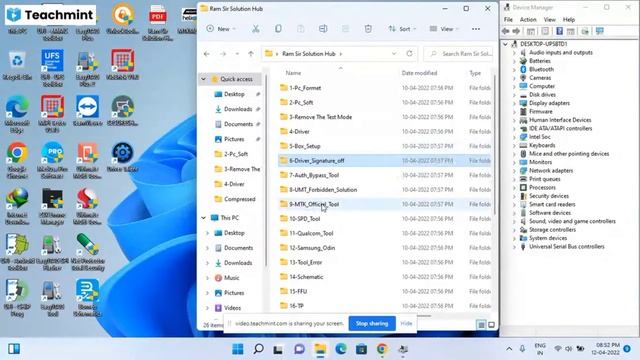The height and width of the screenshot is (360, 640).
Task: Click Device Manager back arrow toolbar icon
Action: [506, 31]
